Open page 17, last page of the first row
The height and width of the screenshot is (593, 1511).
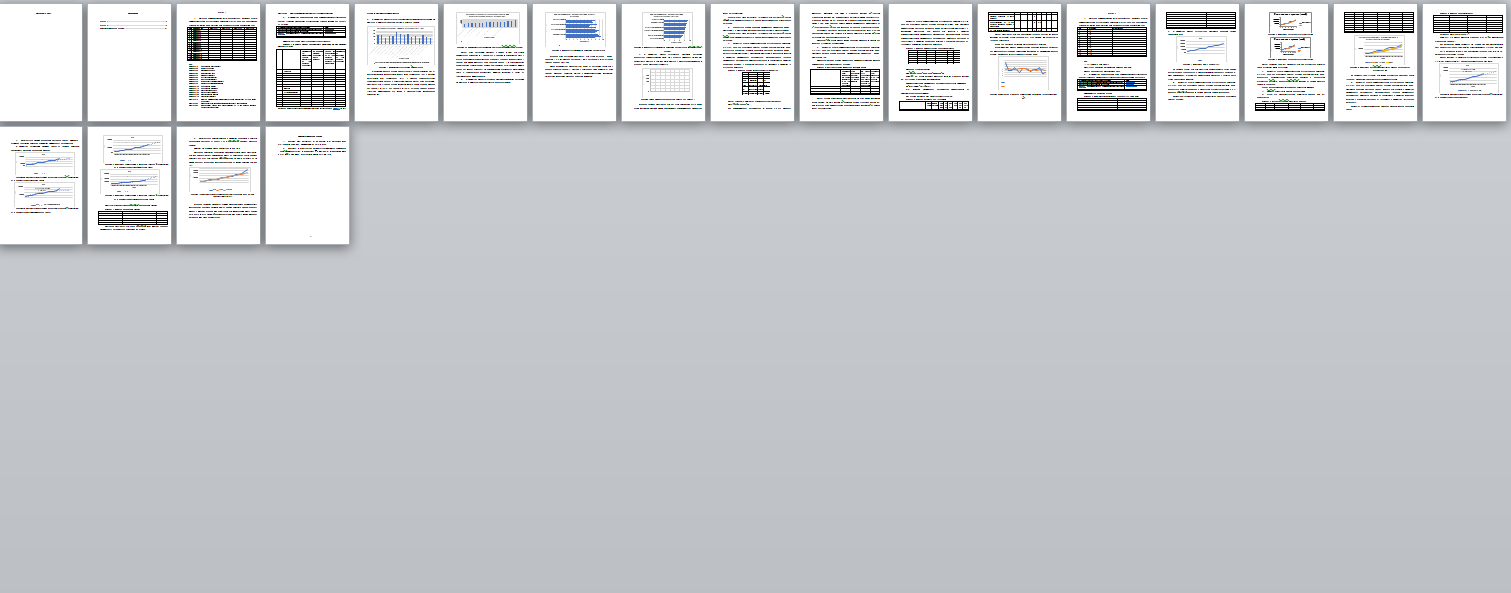pos(1465,63)
